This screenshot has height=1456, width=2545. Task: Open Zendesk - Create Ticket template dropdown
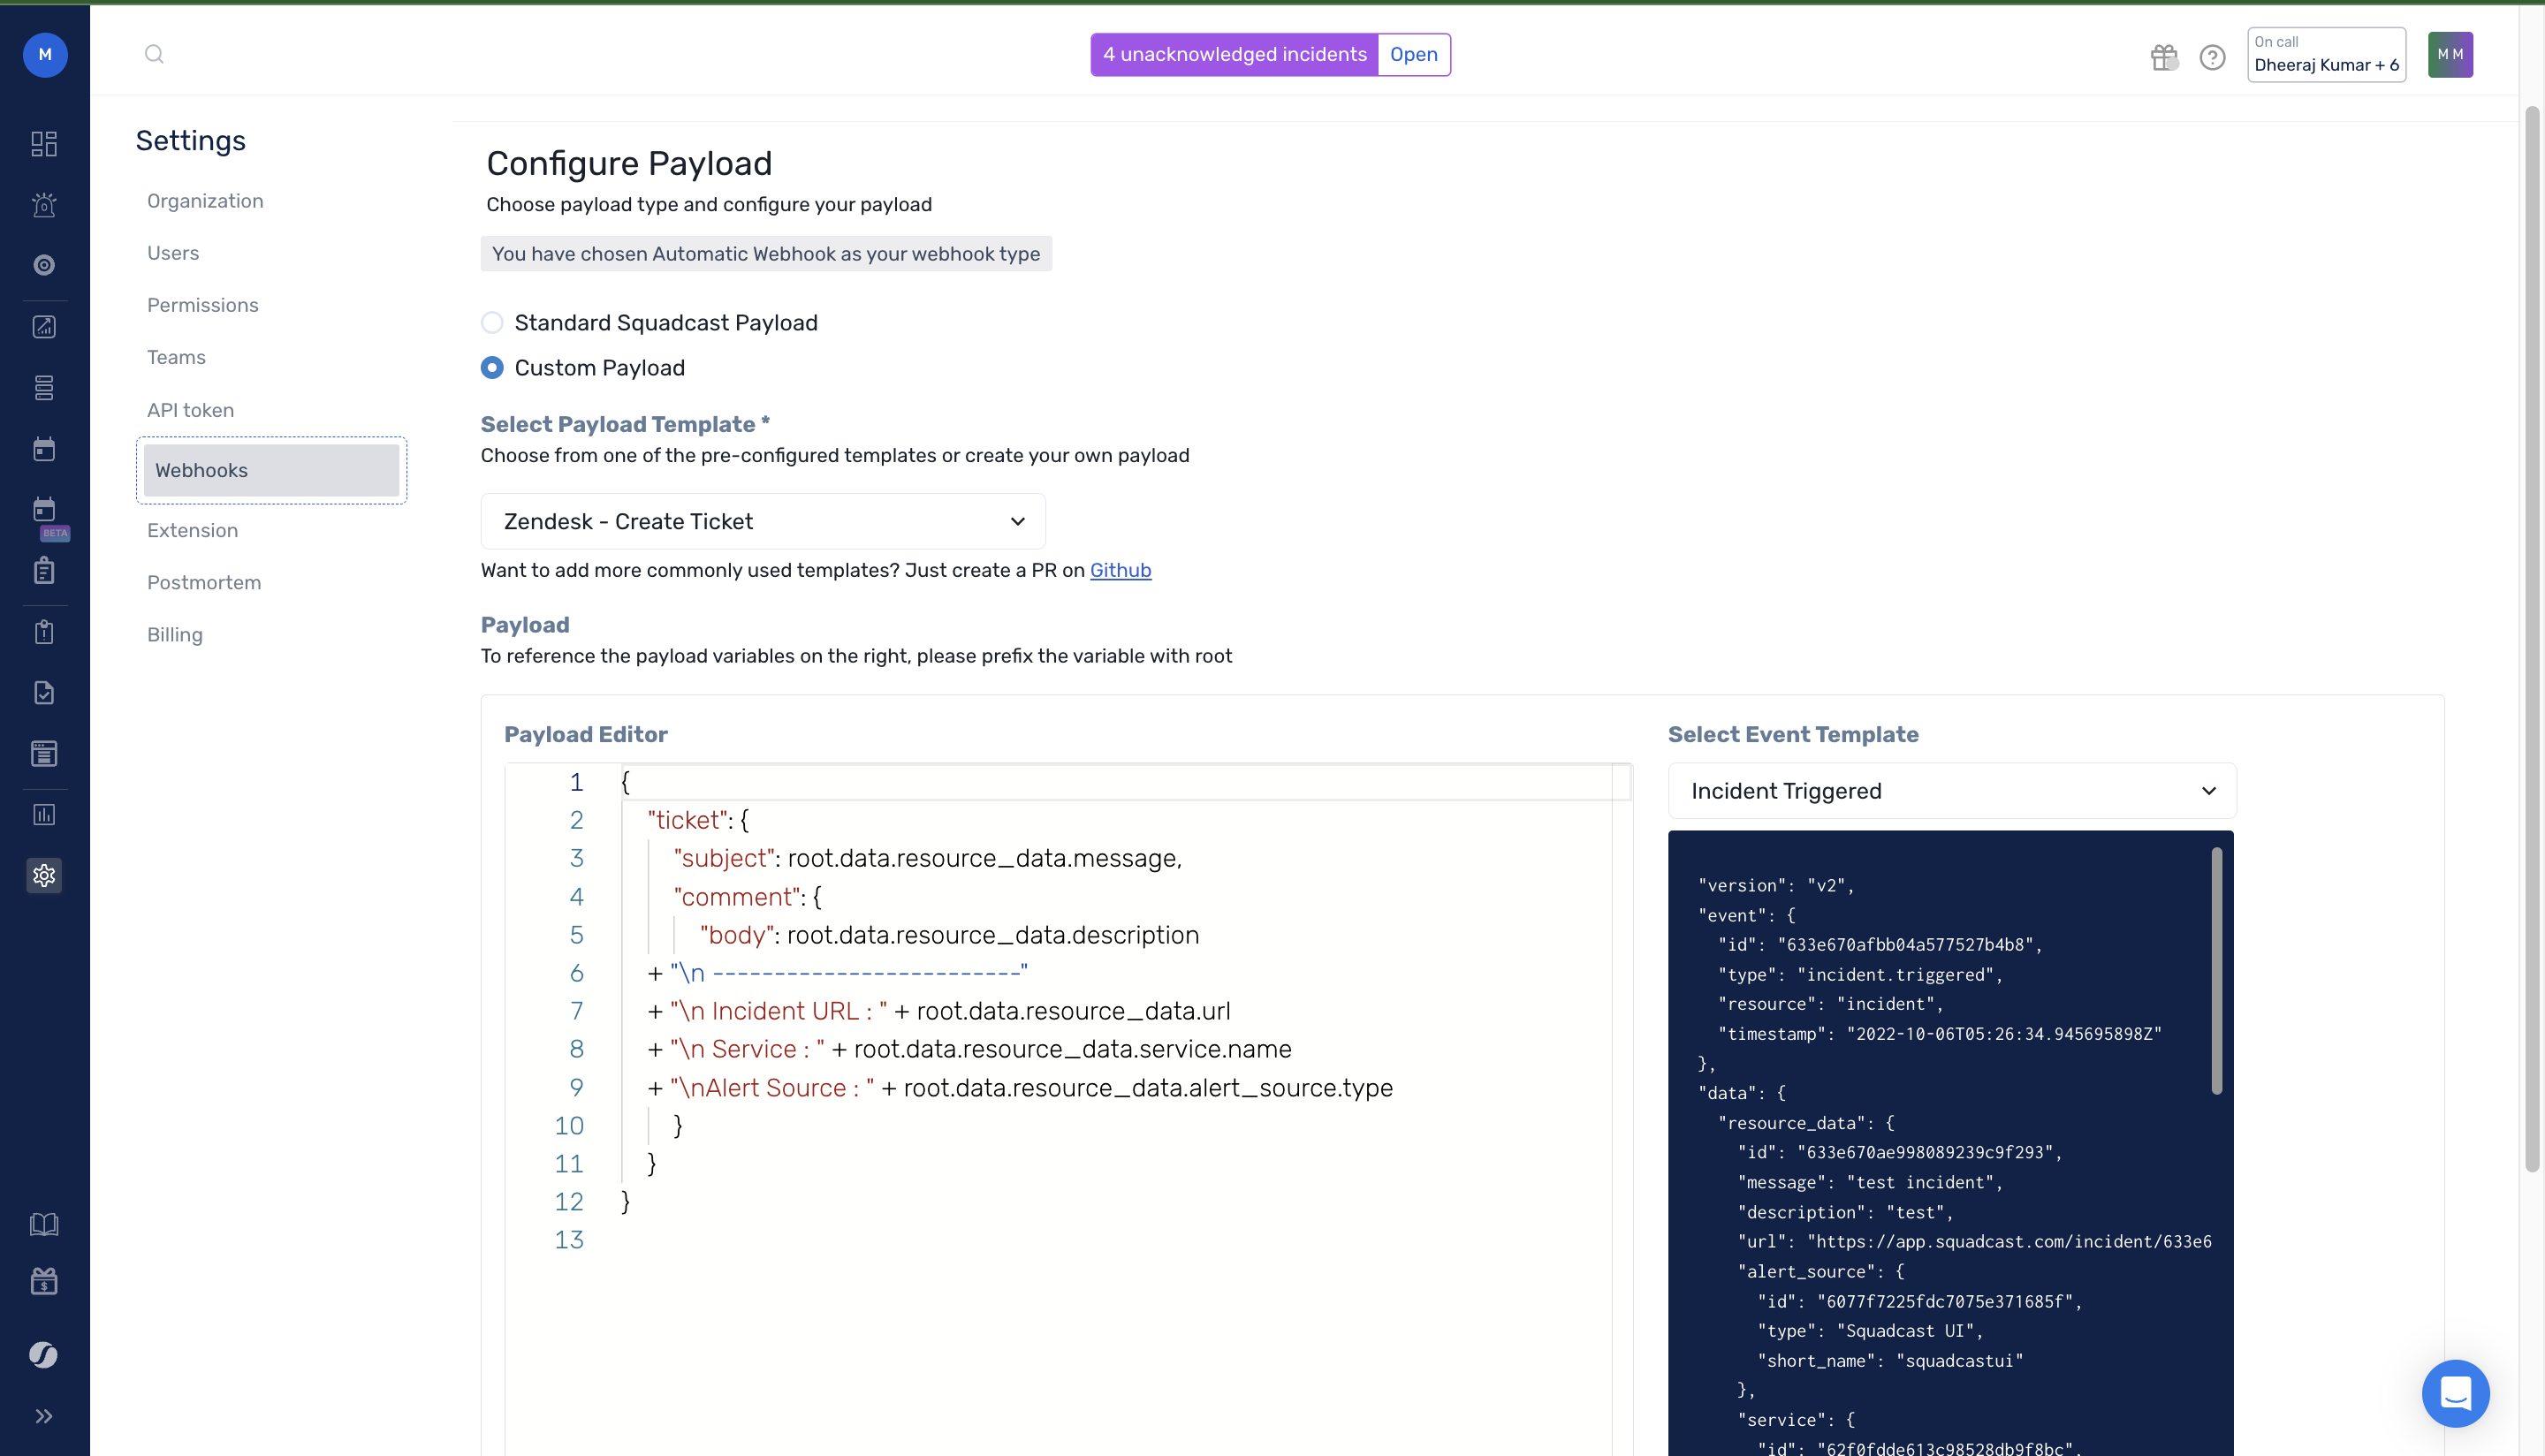[x=763, y=521]
